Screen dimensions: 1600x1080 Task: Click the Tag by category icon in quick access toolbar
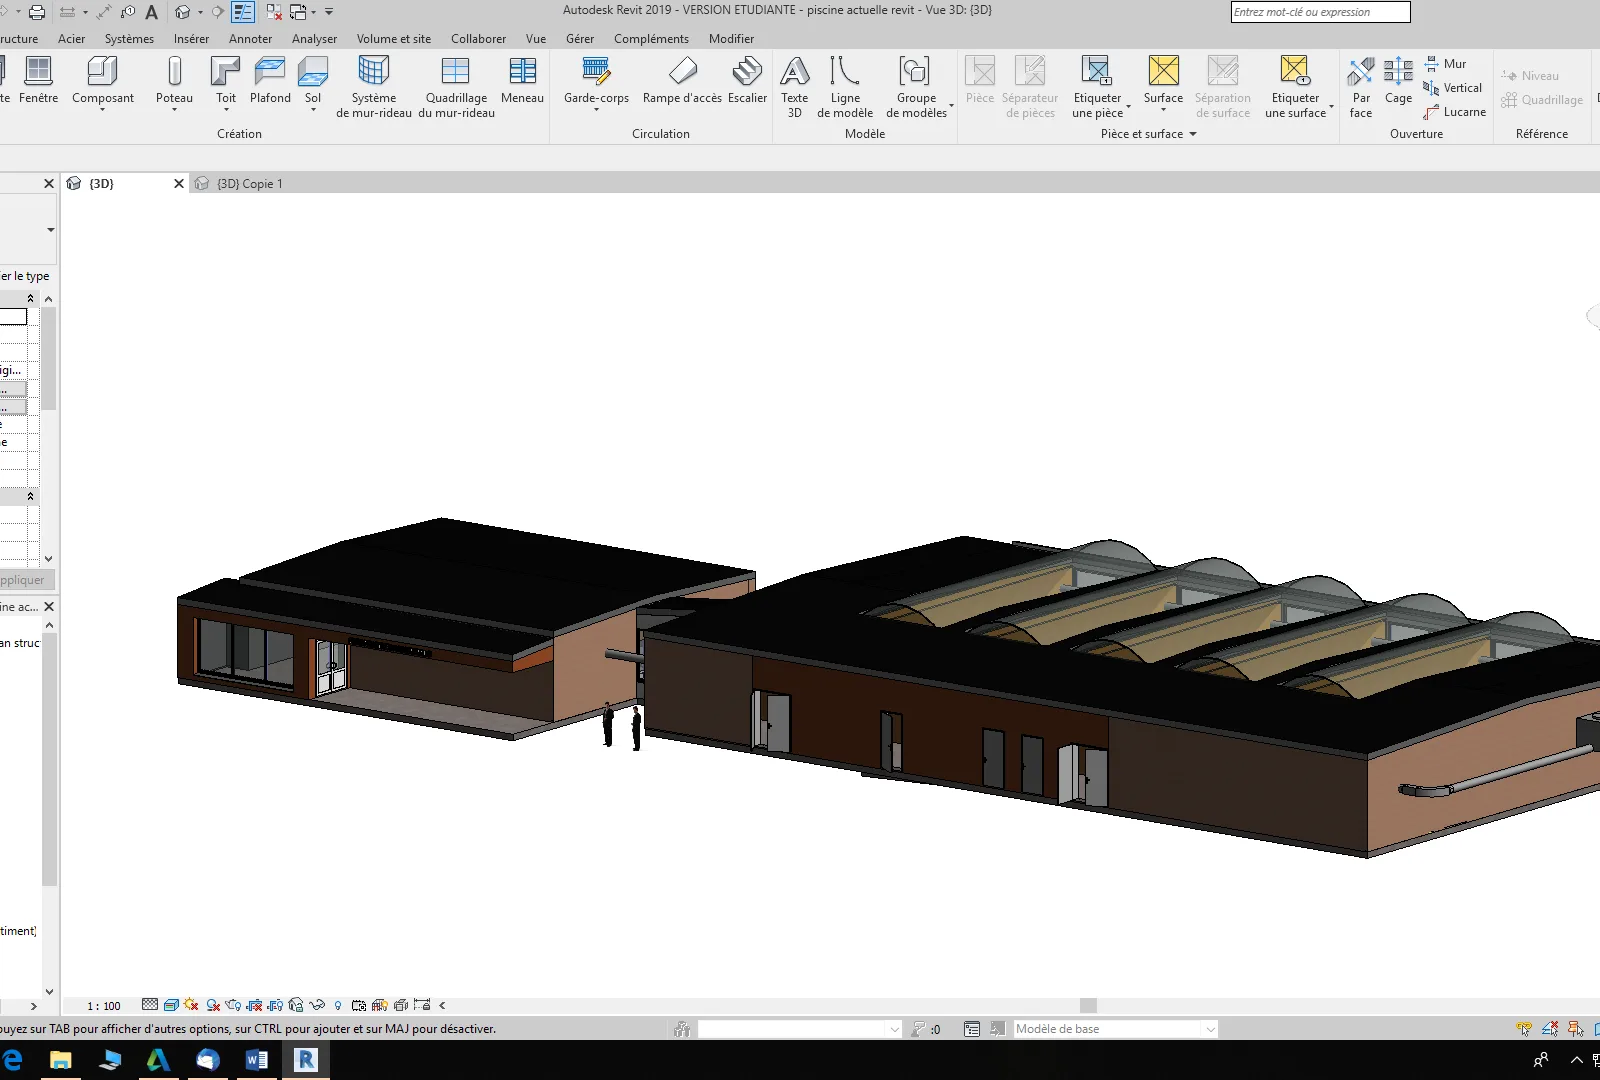point(127,12)
